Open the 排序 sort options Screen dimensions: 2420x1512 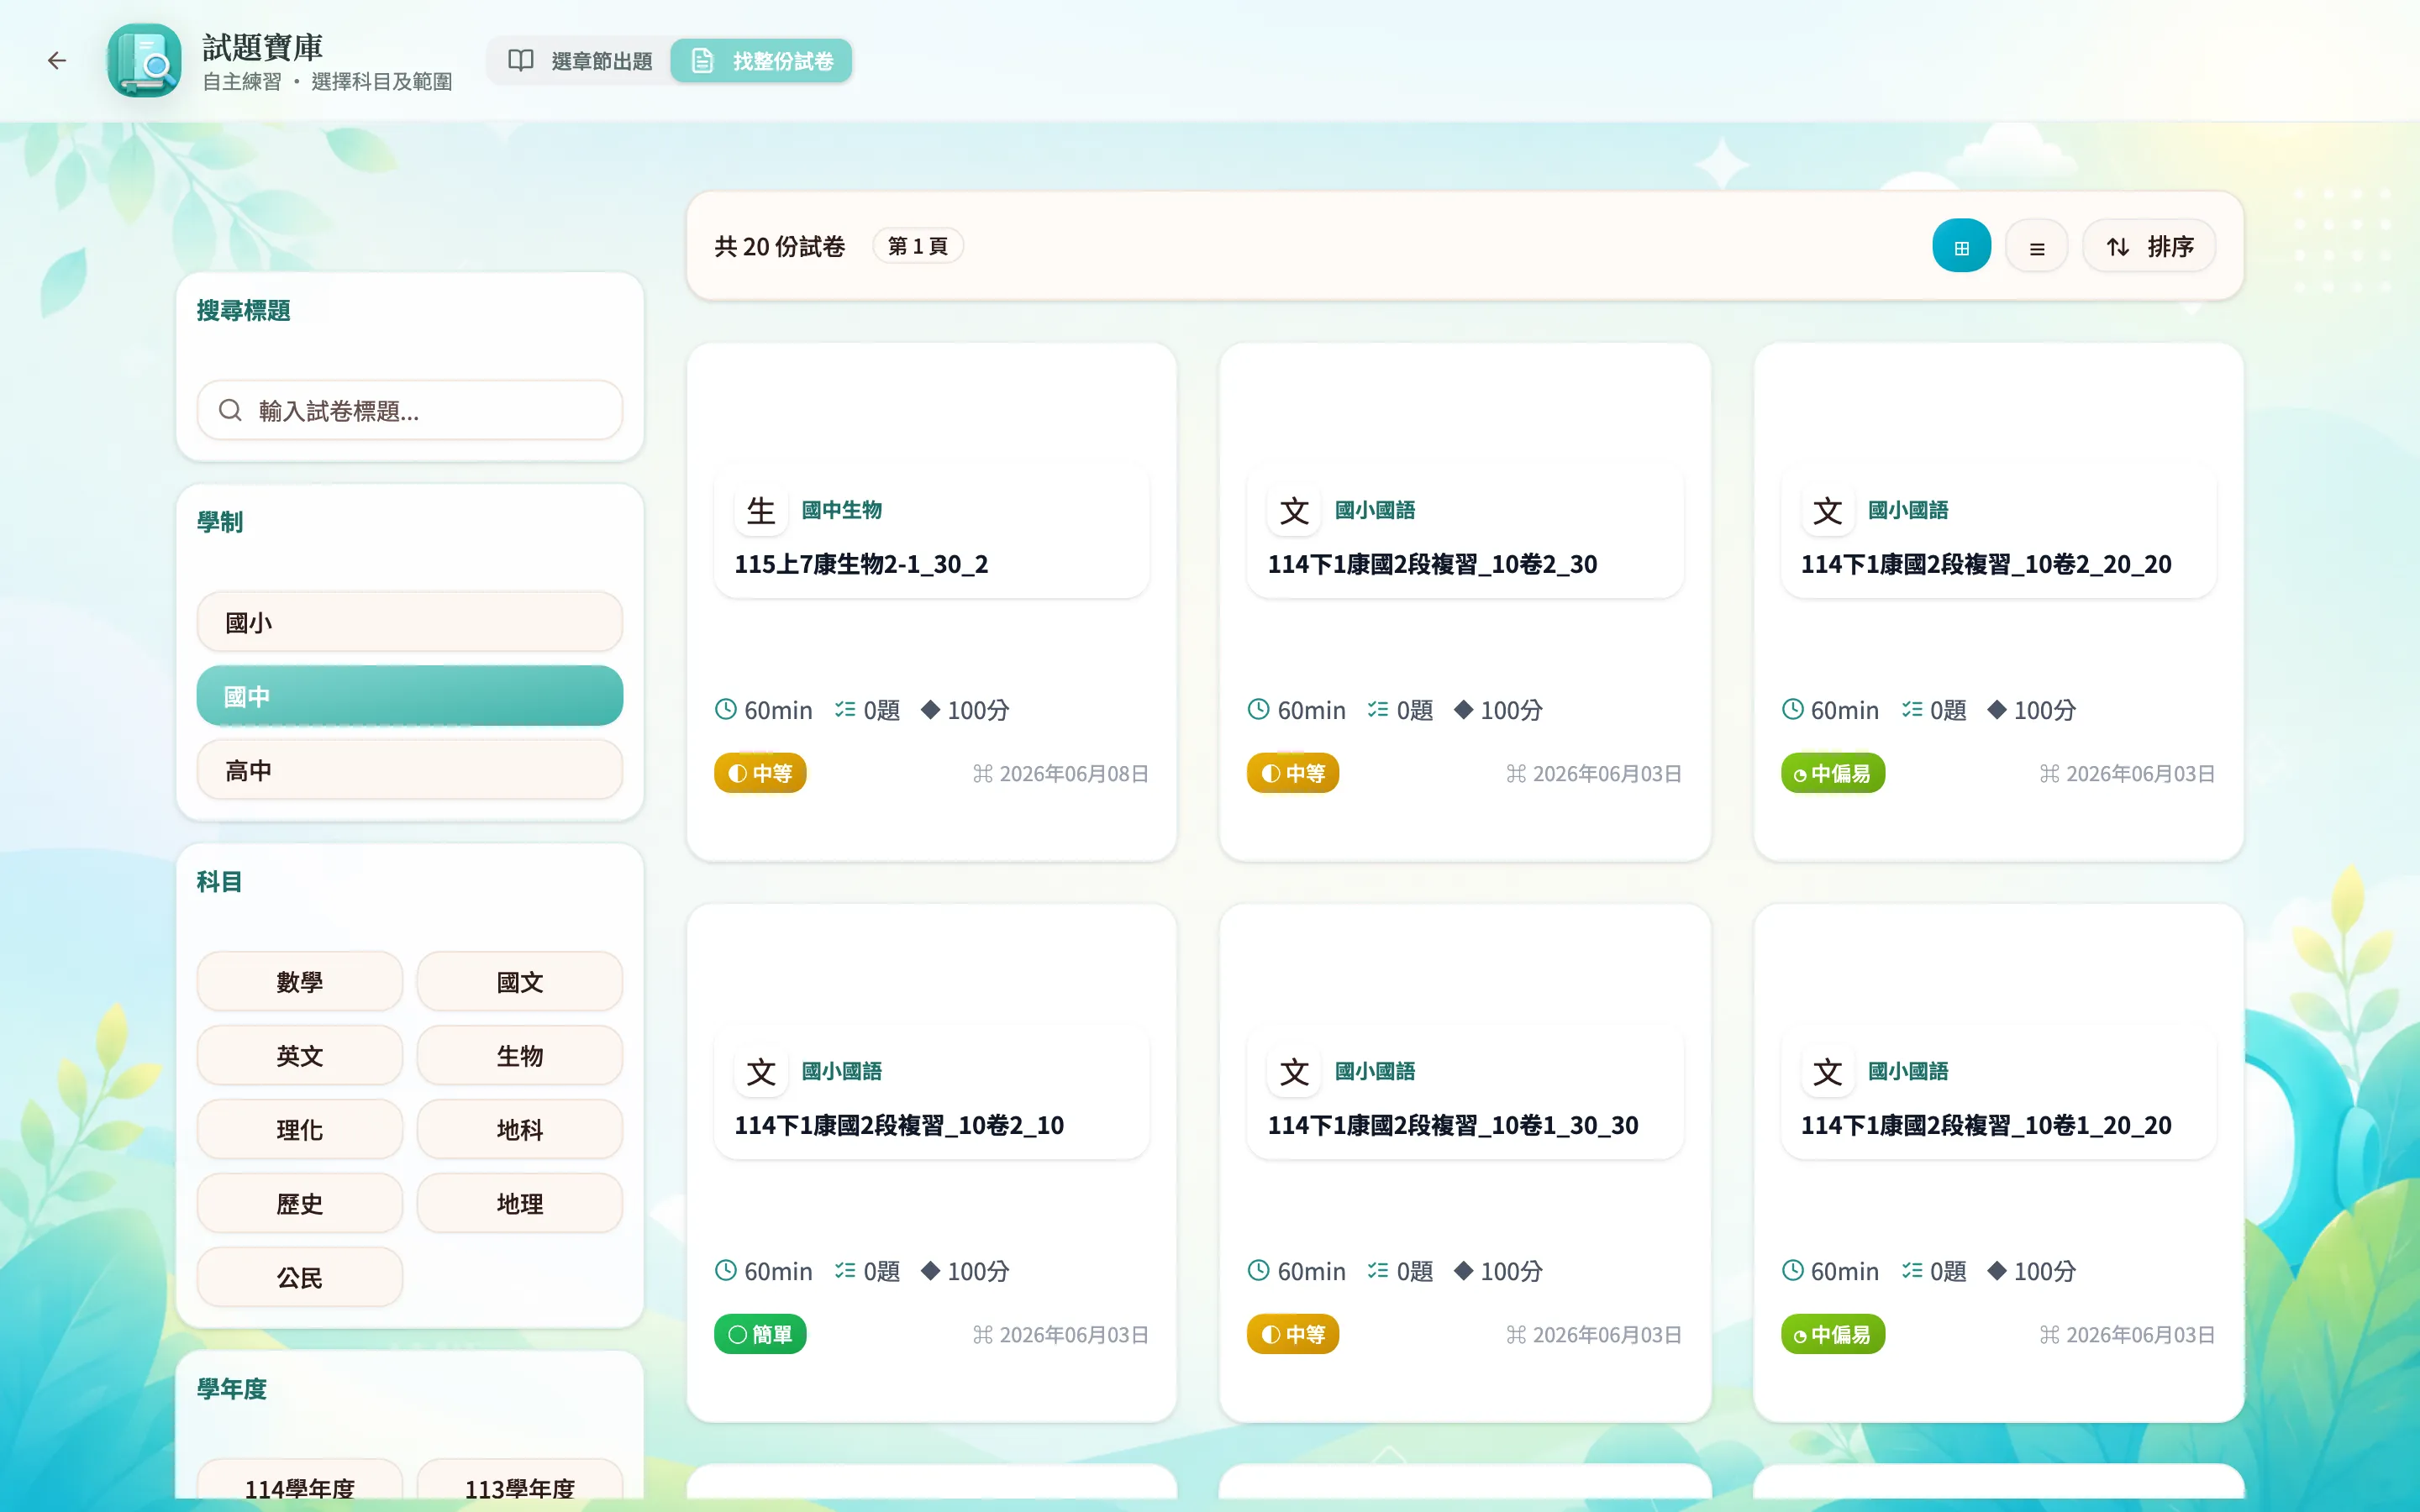2150,246
